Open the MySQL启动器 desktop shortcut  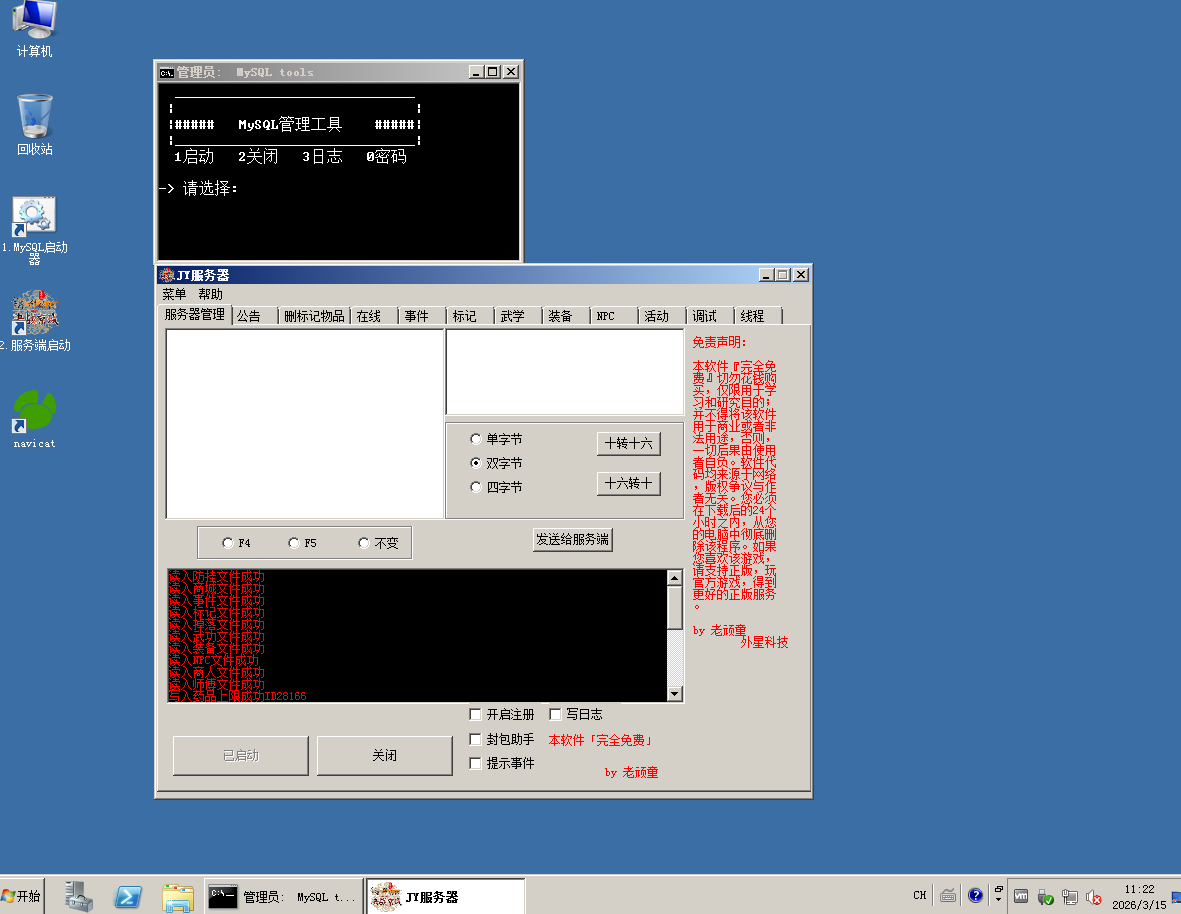(34, 218)
